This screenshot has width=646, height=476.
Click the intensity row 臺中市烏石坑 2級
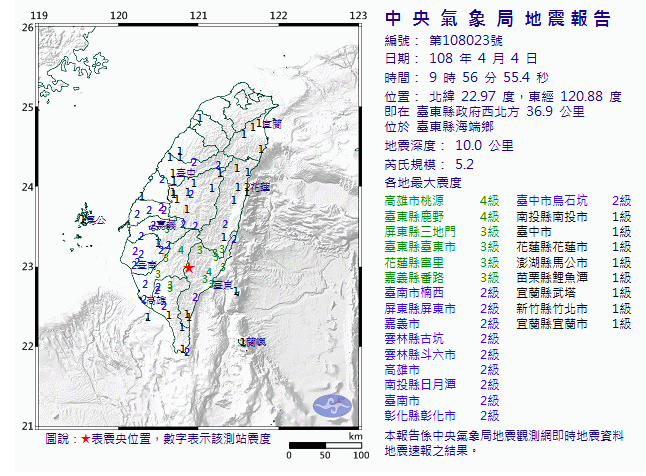tap(574, 201)
